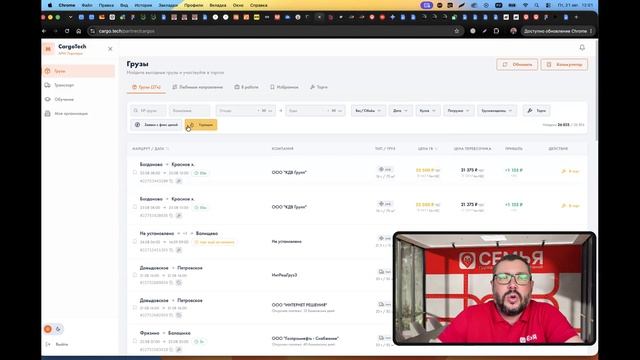Click the dark mode moon icon
This screenshot has height=360, width=640.
pyautogui.click(x=58, y=329)
